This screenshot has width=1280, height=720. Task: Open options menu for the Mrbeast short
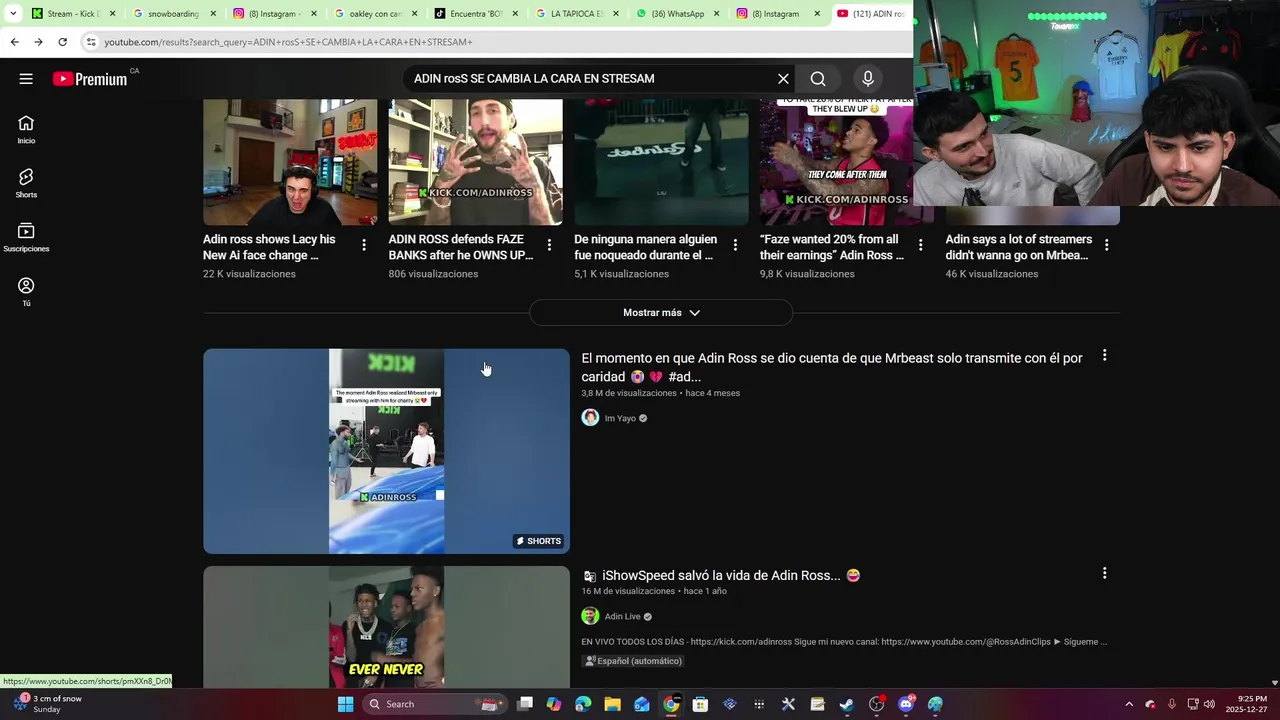point(1104,356)
